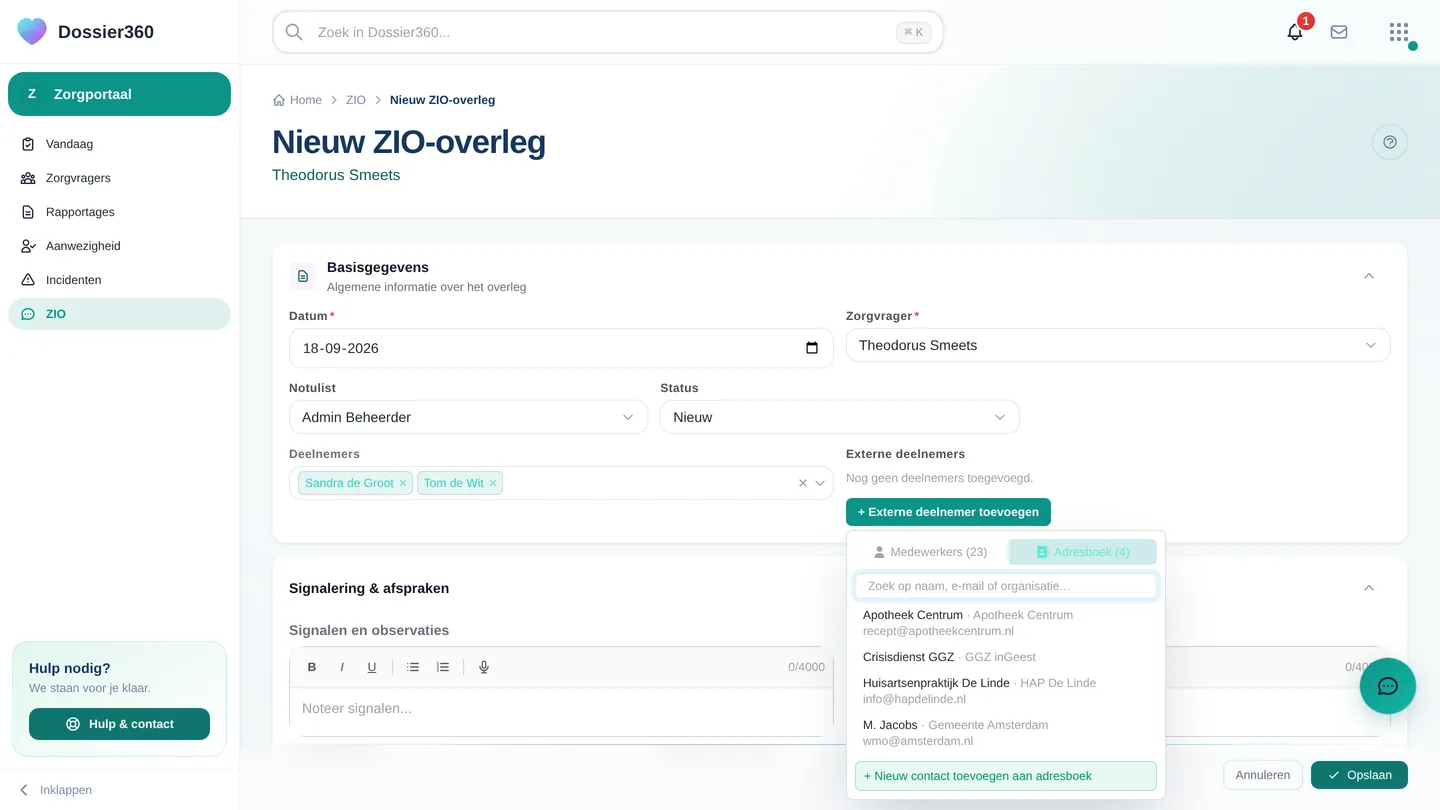Insert a numbered list in signals editor
The height and width of the screenshot is (810, 1440).
[x=443, y=667]
